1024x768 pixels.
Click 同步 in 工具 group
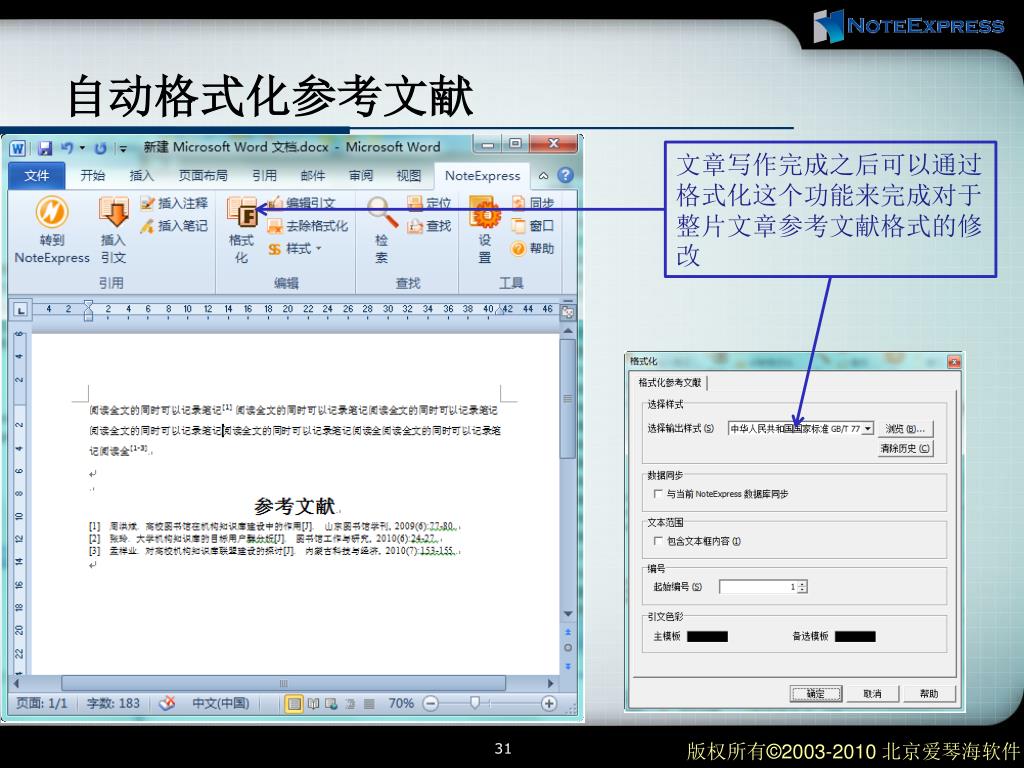pos(533,203)
